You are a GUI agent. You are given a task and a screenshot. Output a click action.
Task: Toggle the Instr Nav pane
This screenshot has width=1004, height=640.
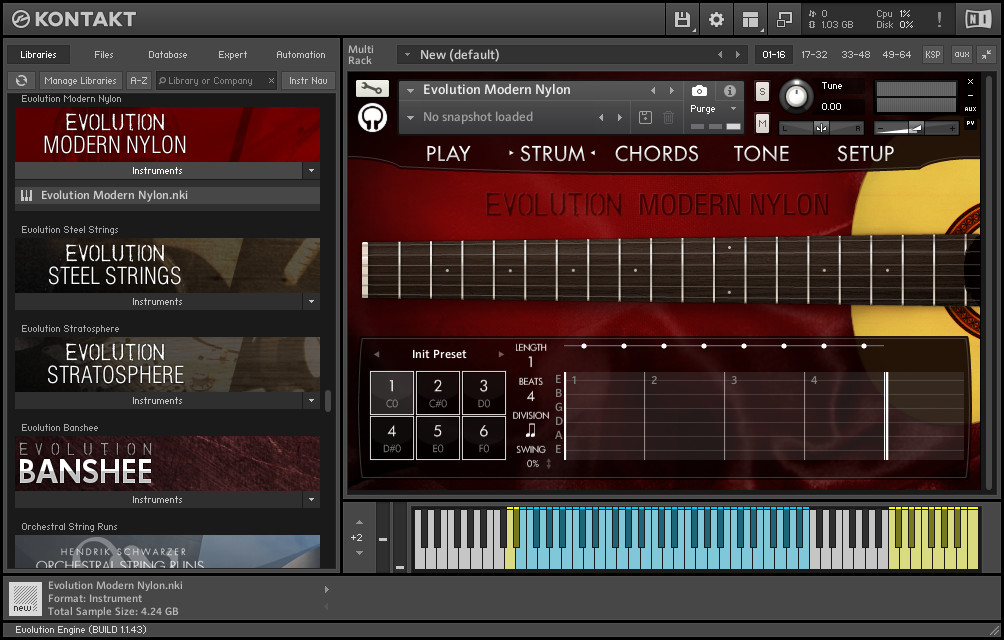[308, 81]
